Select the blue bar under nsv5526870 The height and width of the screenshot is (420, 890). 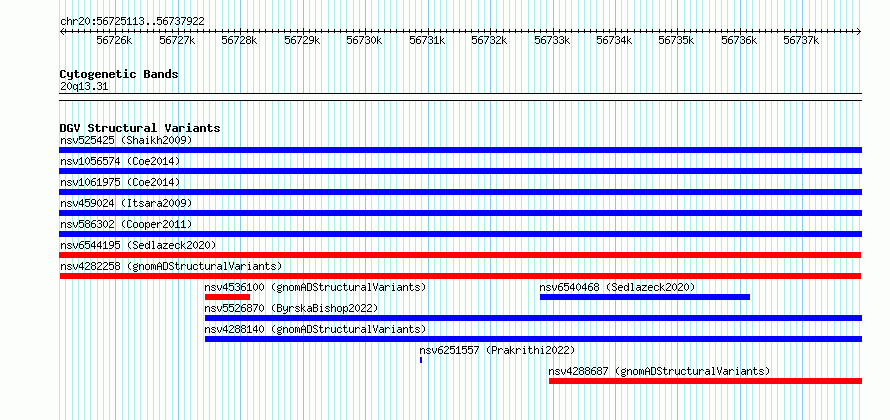tap(534, 318)
